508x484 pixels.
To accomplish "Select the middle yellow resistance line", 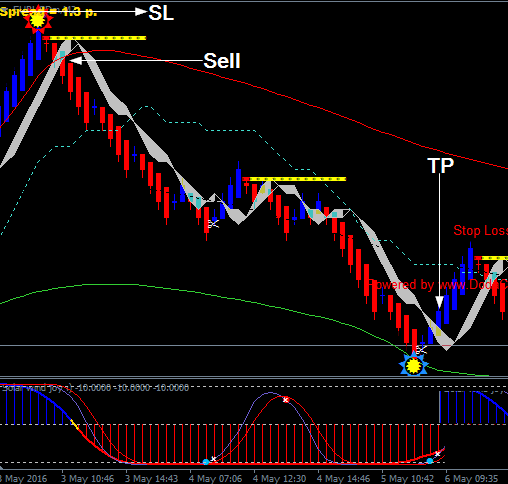I will 298,179.
